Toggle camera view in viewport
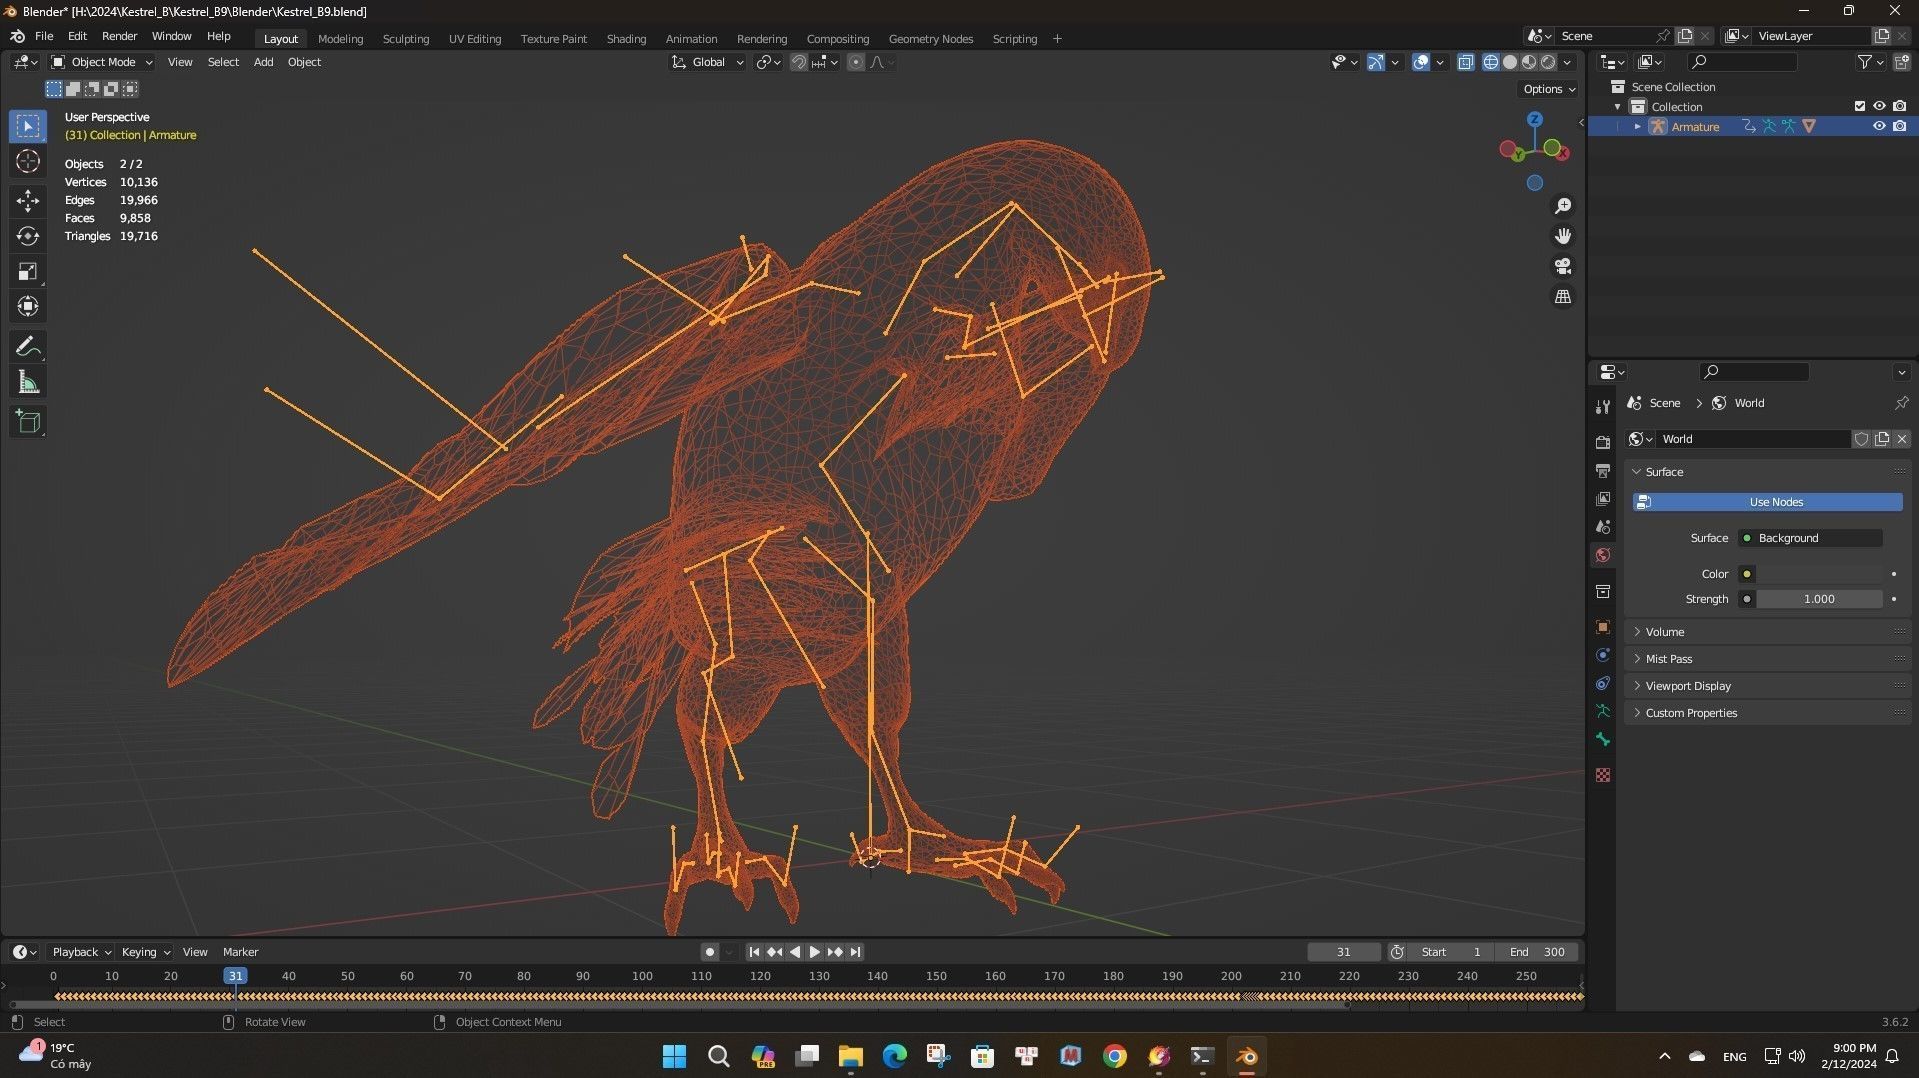The height and width of the screenshot is (1078, 1919). point(1562,267)
